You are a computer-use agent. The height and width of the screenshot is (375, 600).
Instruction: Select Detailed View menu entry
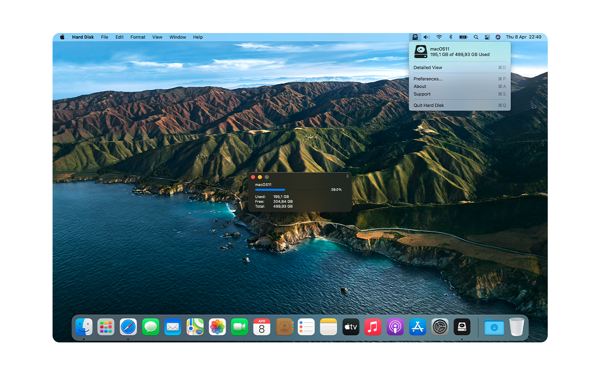tap(460, 67)
